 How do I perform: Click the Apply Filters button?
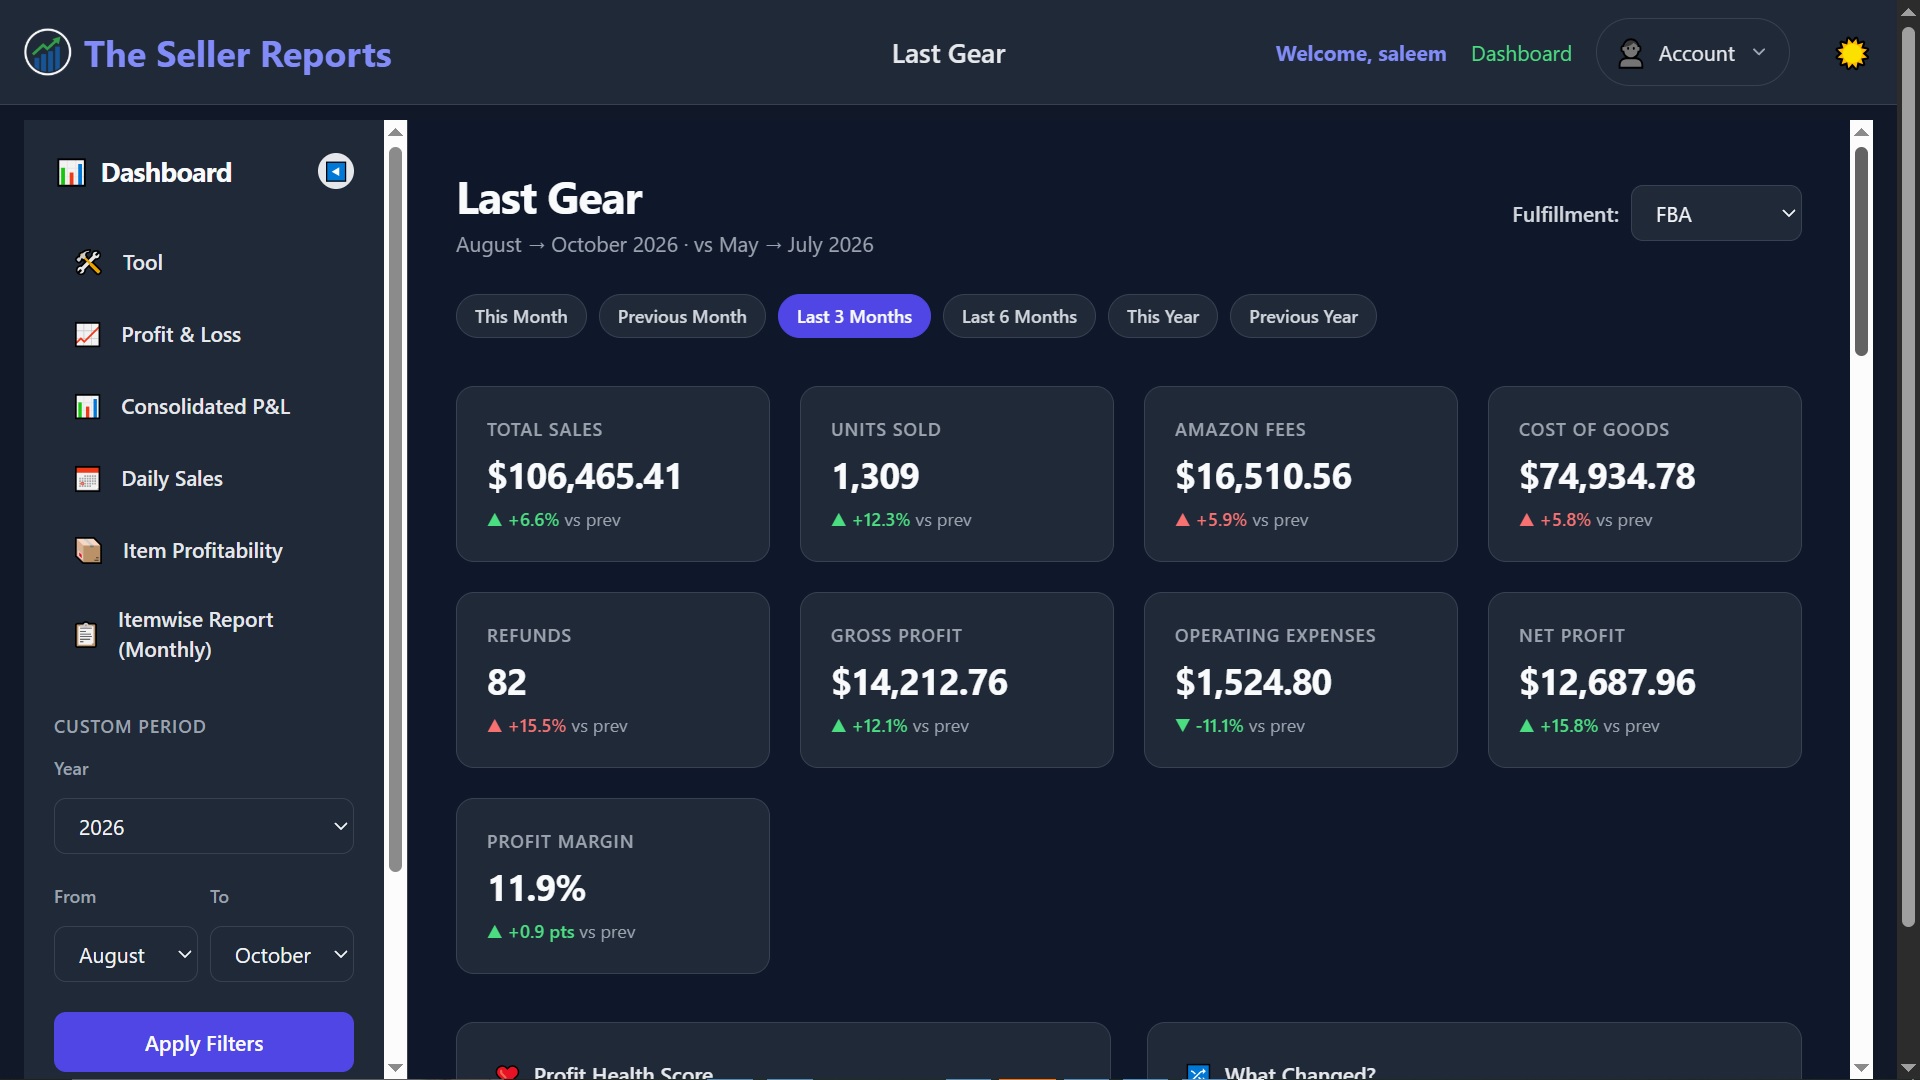(x=204, y=1043)
